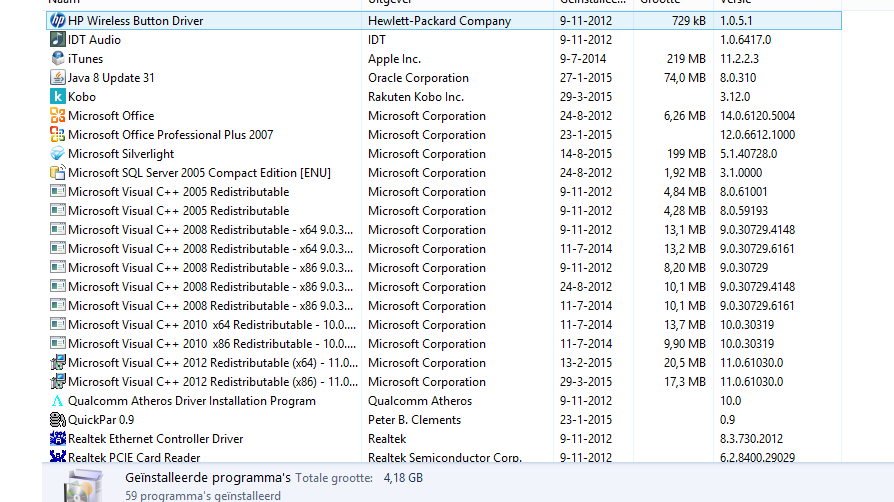Select Realtek Ethernet Controller Driver row
Image resolution: width=894 pixels, height=502 pixels.
444,439
